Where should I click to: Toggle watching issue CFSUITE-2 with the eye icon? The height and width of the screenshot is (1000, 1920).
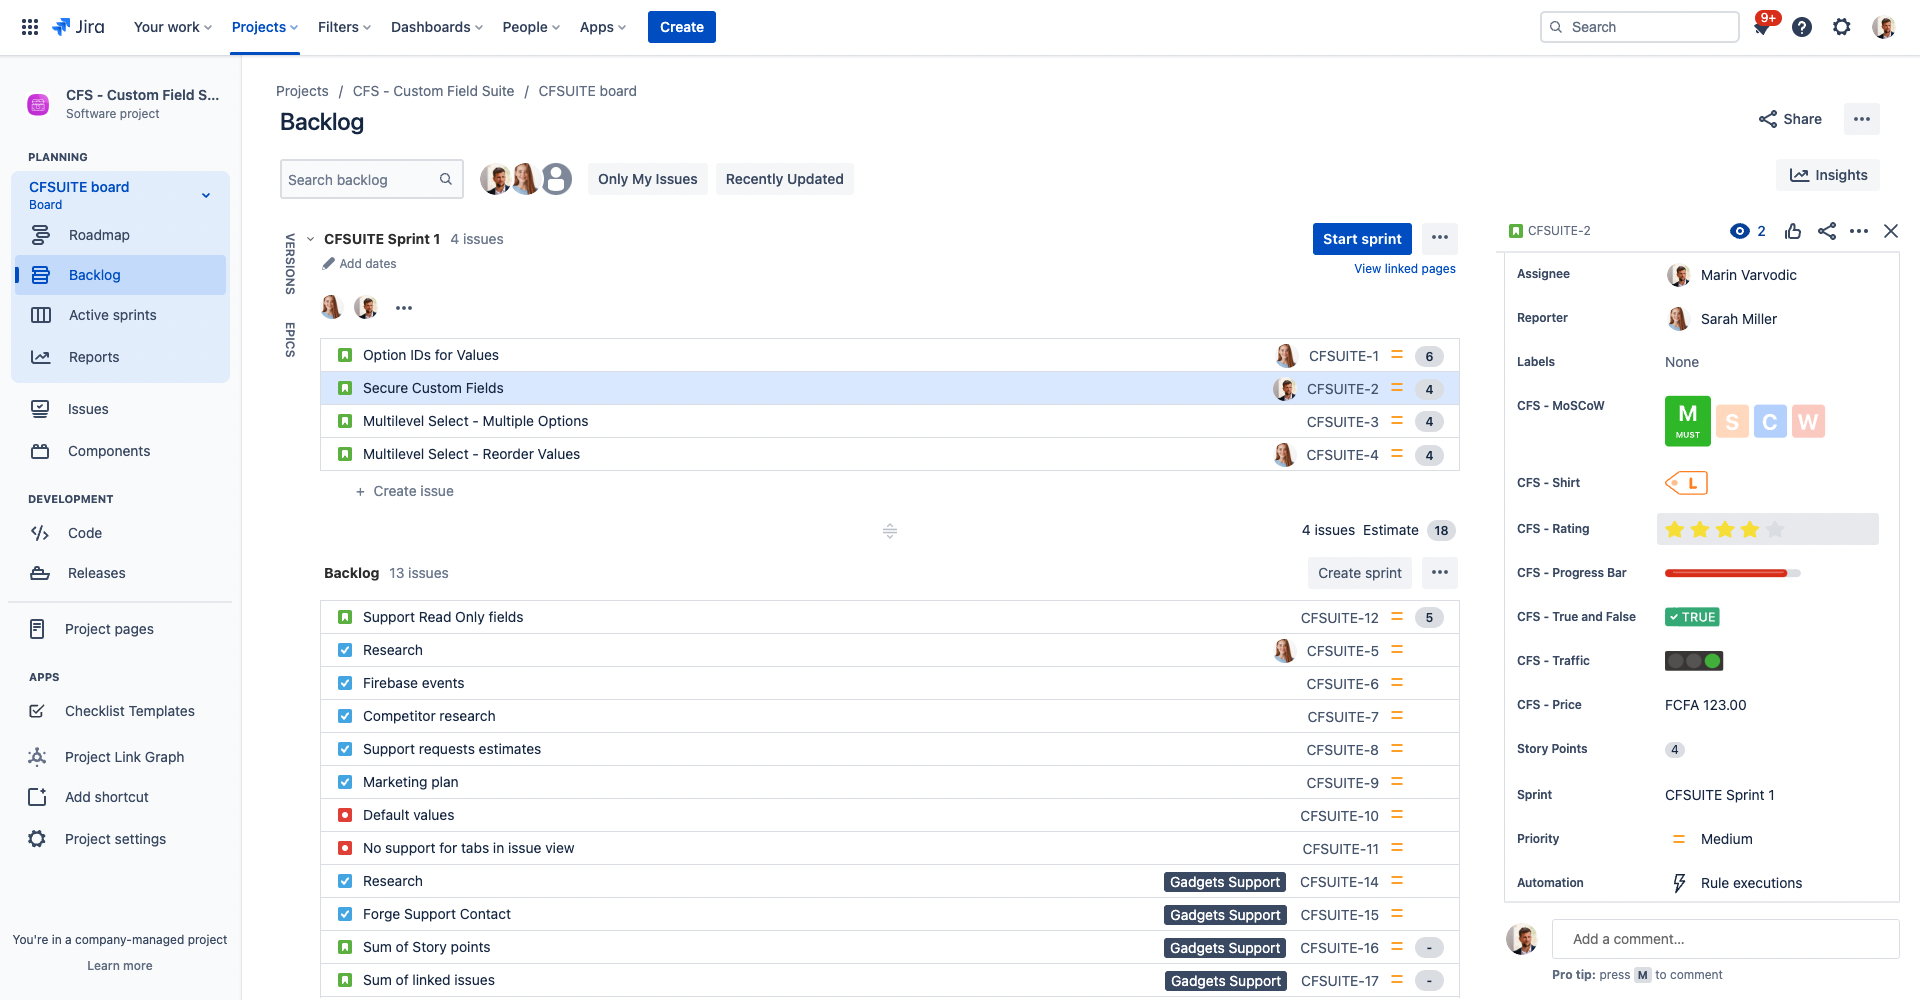point(1738,231)
